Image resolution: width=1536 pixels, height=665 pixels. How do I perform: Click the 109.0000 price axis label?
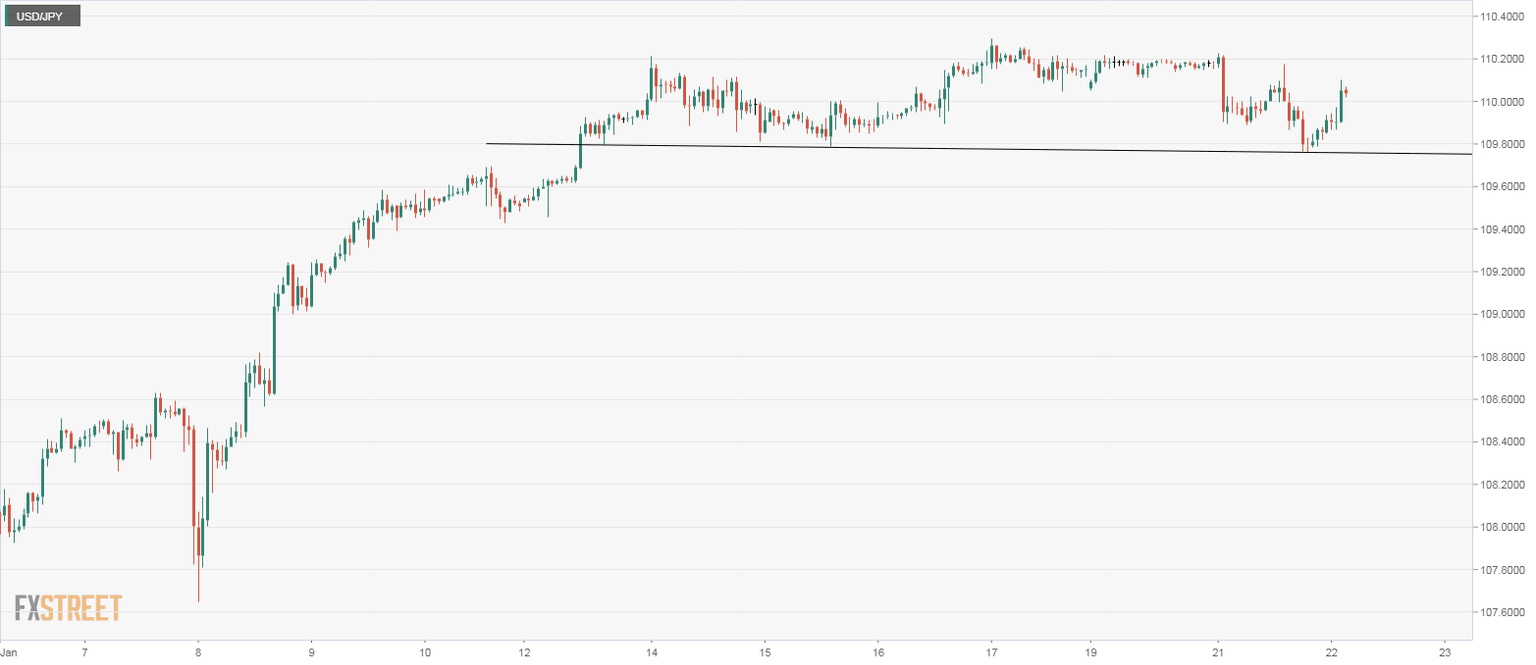click(1502, 314)
